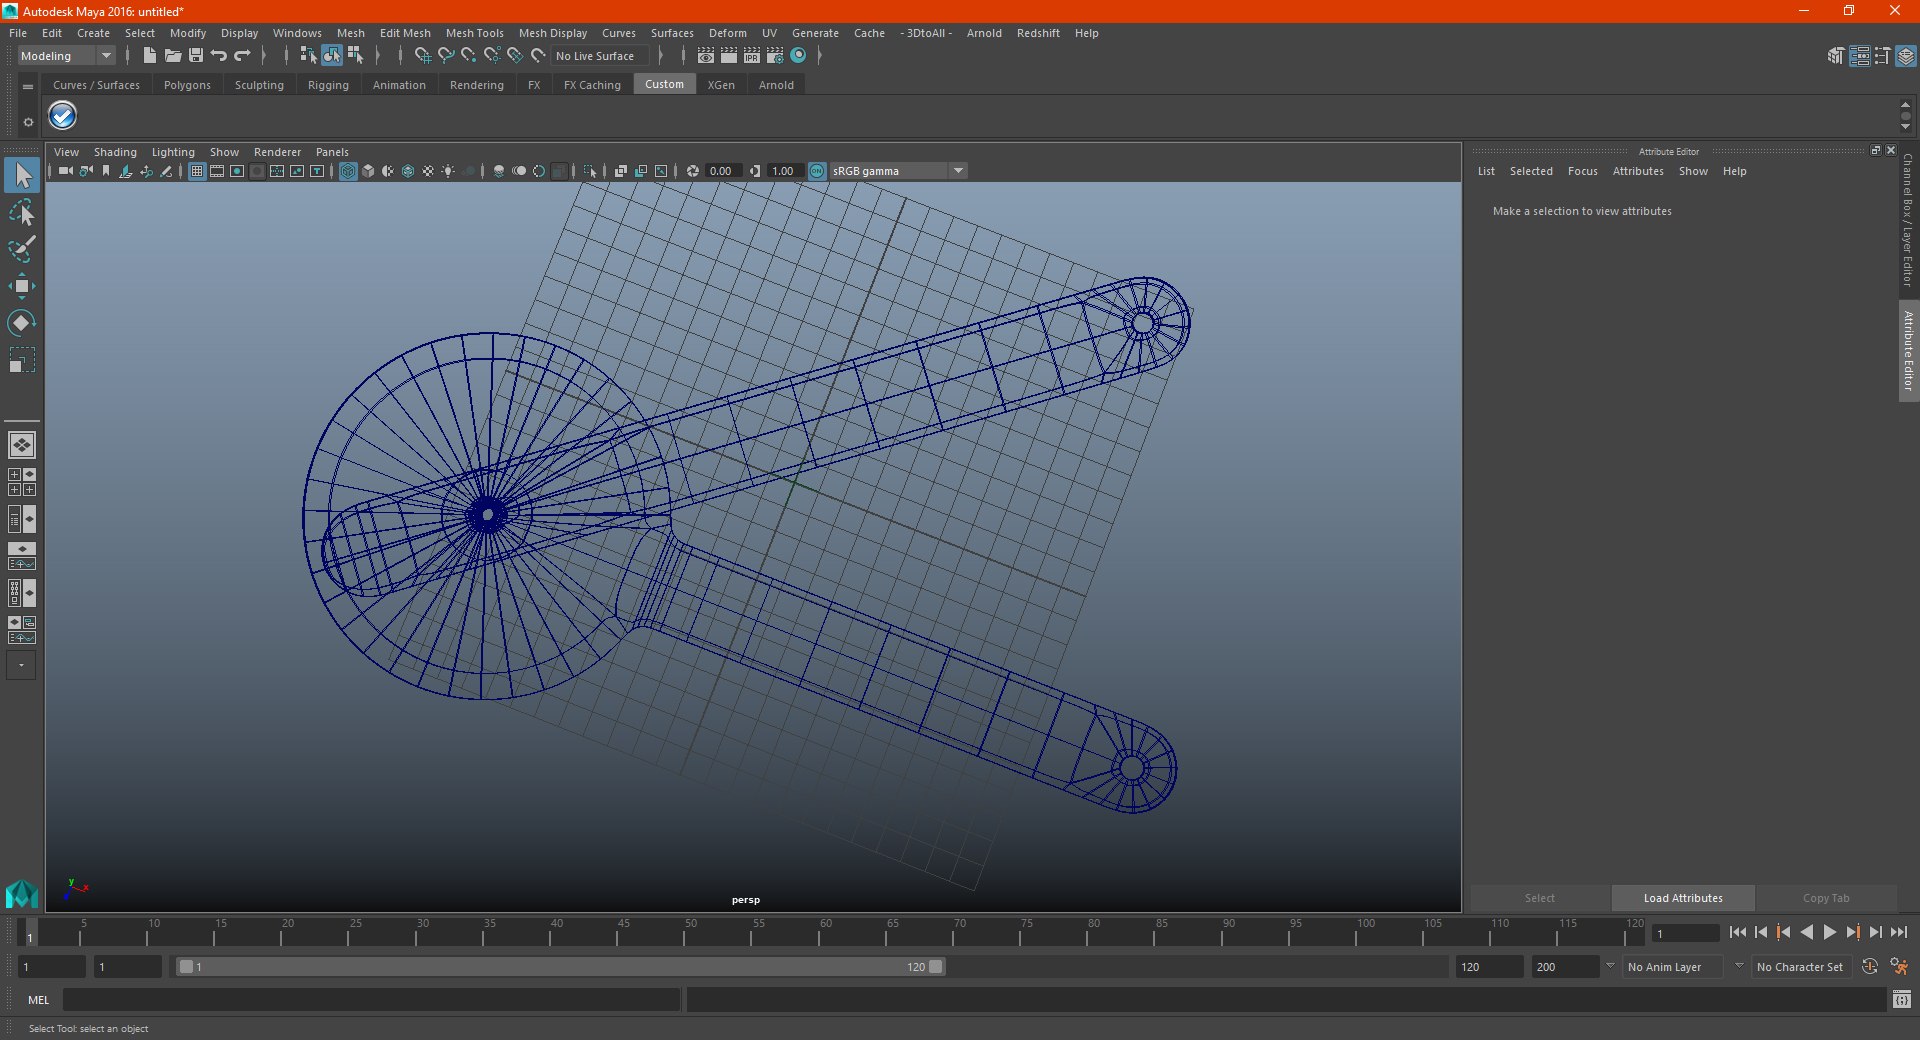
Task: Open viewport Shading menu
Action: [115, 152]
